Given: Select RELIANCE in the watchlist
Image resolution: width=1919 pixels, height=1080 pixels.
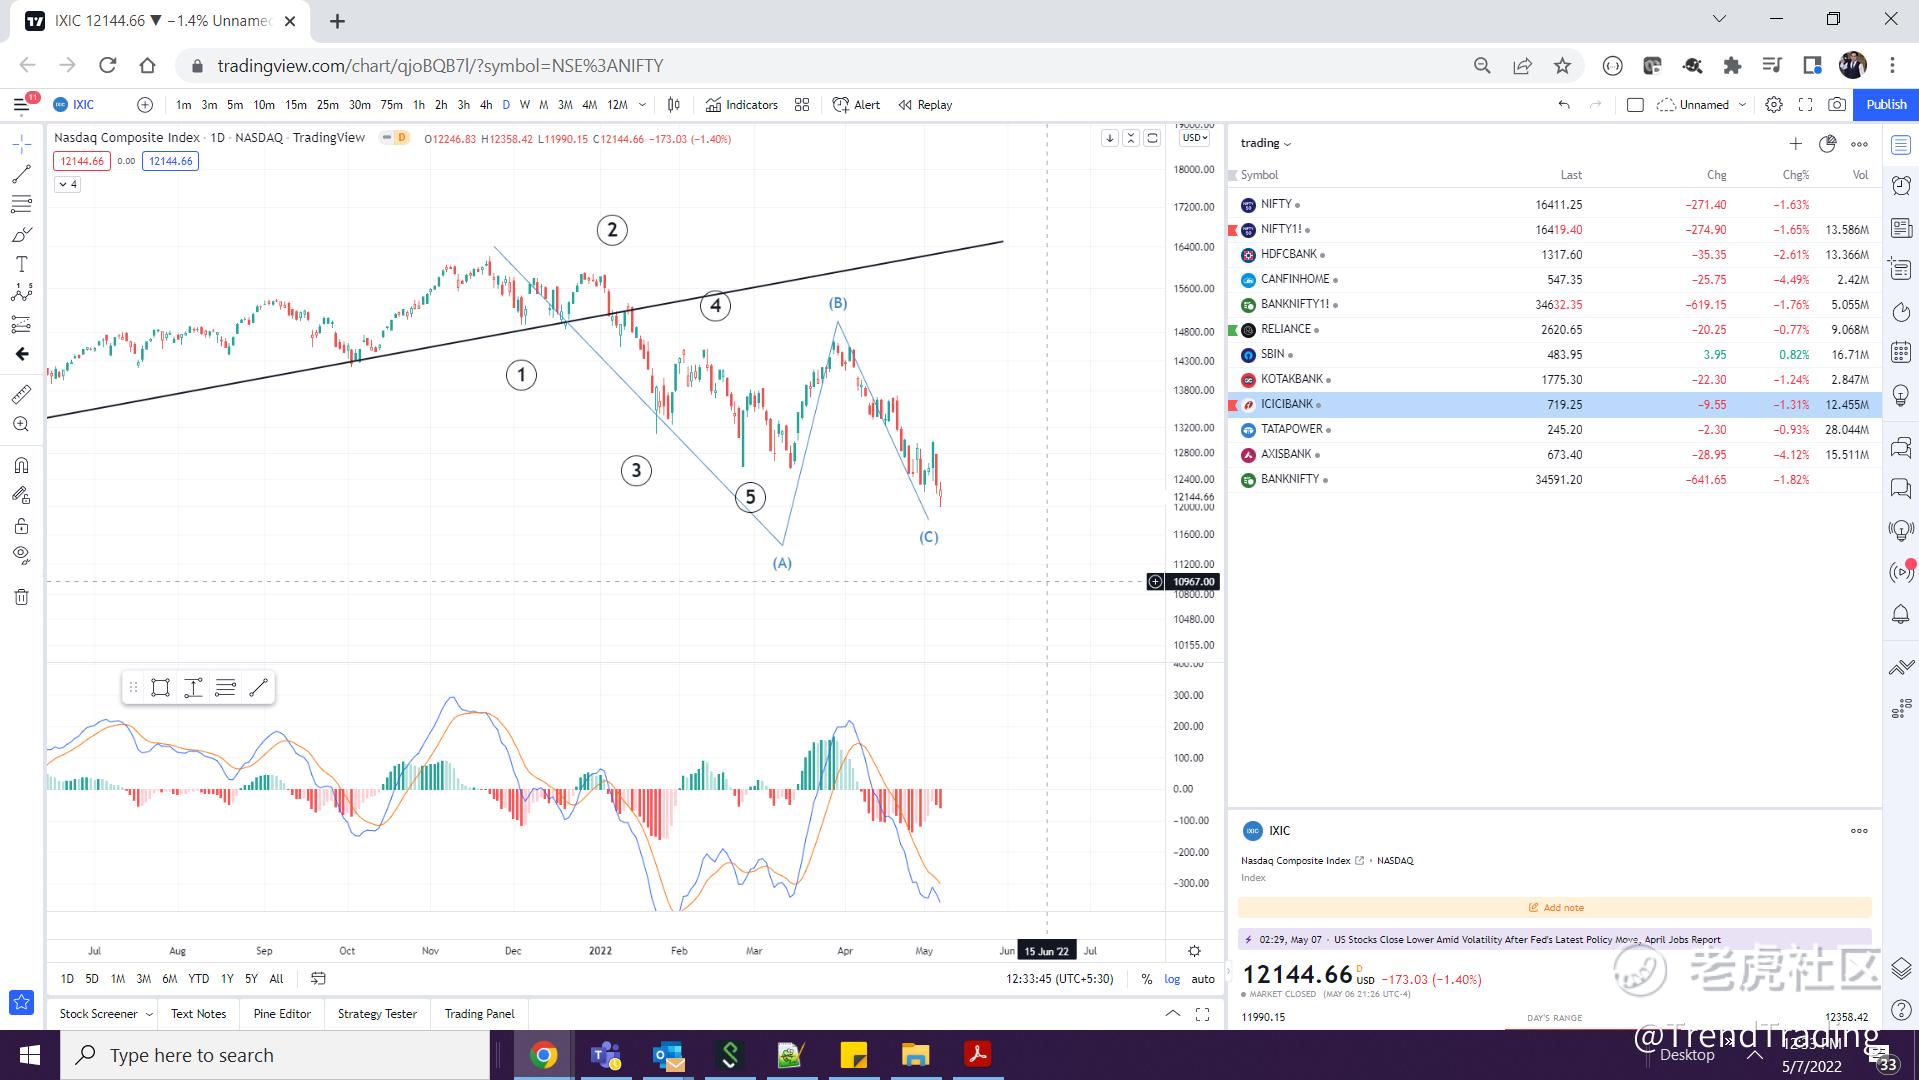Looking at the screenshot, I should coord(1555,329).
